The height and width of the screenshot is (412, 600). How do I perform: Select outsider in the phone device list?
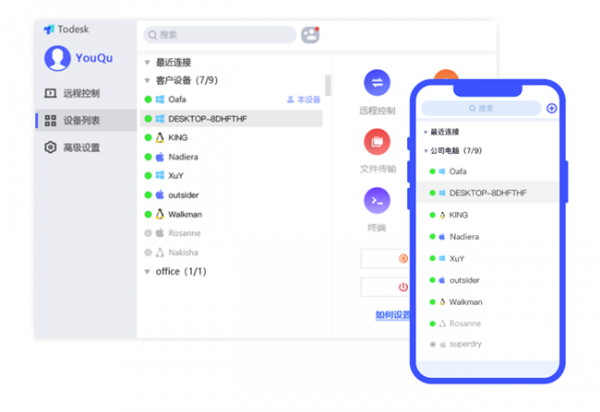point(488,280)
